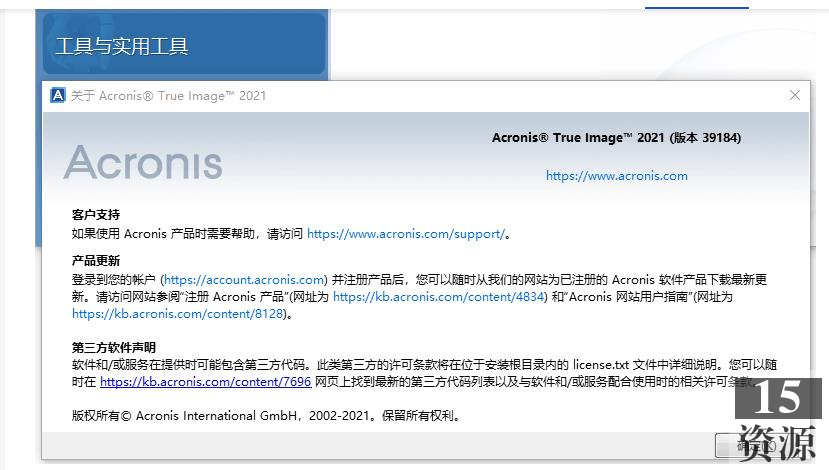Open kb.acronis.com/content/4834 link

tap(439, 297)
